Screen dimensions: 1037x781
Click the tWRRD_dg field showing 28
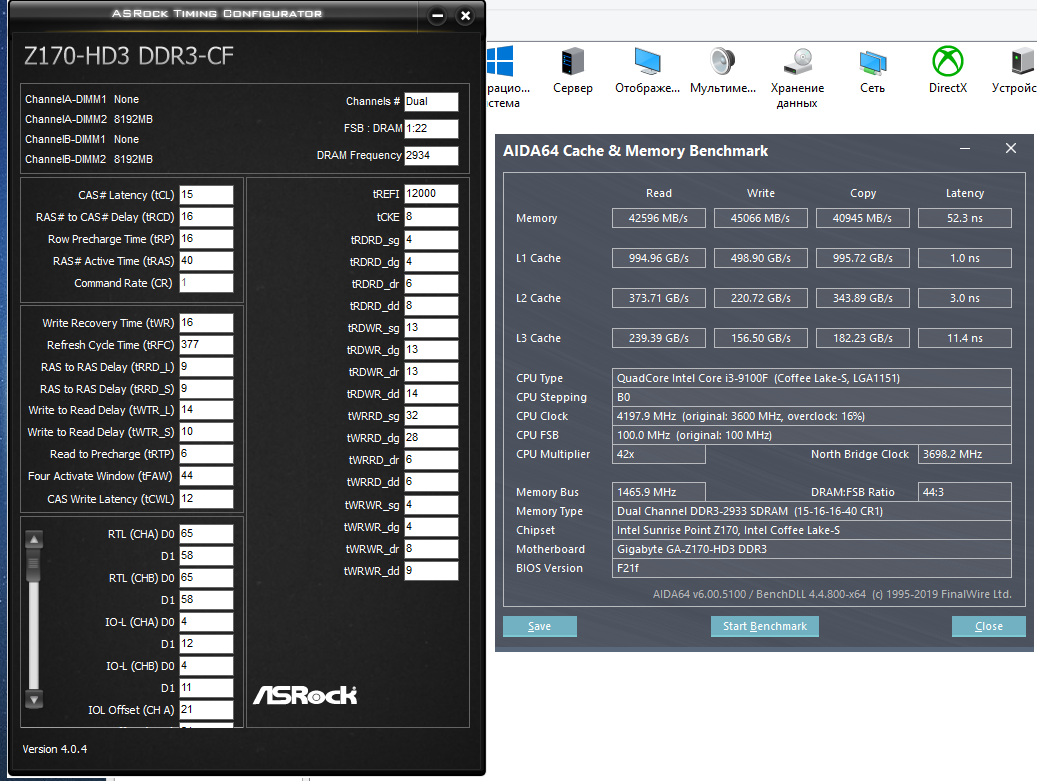point(431,438)
